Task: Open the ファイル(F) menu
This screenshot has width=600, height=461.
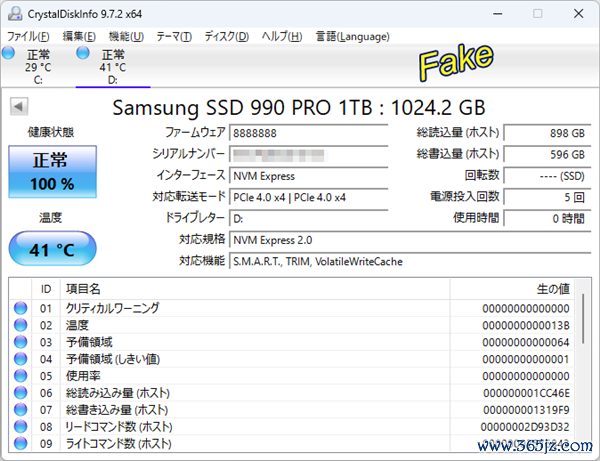Action: pyautogui.click(x=28, y=37)
